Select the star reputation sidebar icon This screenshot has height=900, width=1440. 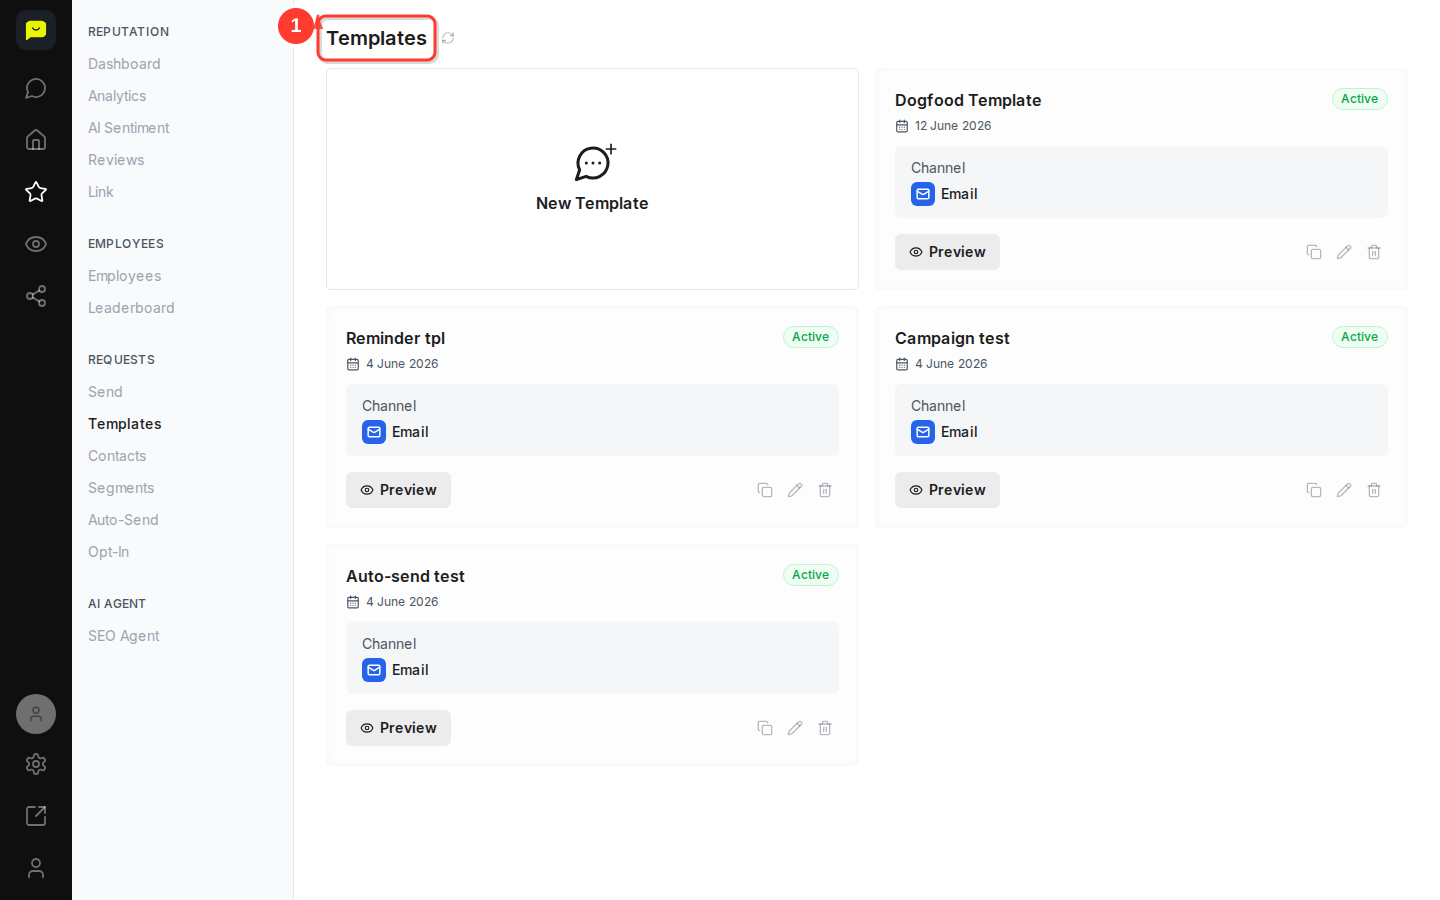[36, 192]
